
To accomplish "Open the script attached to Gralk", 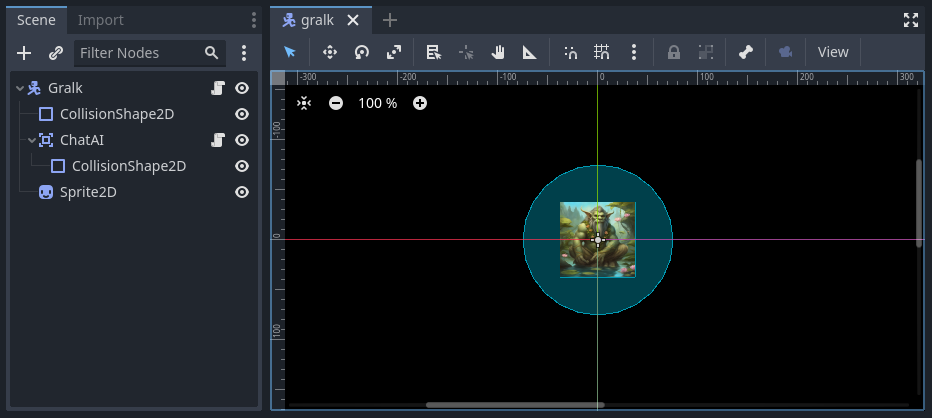I will point(217,88).
